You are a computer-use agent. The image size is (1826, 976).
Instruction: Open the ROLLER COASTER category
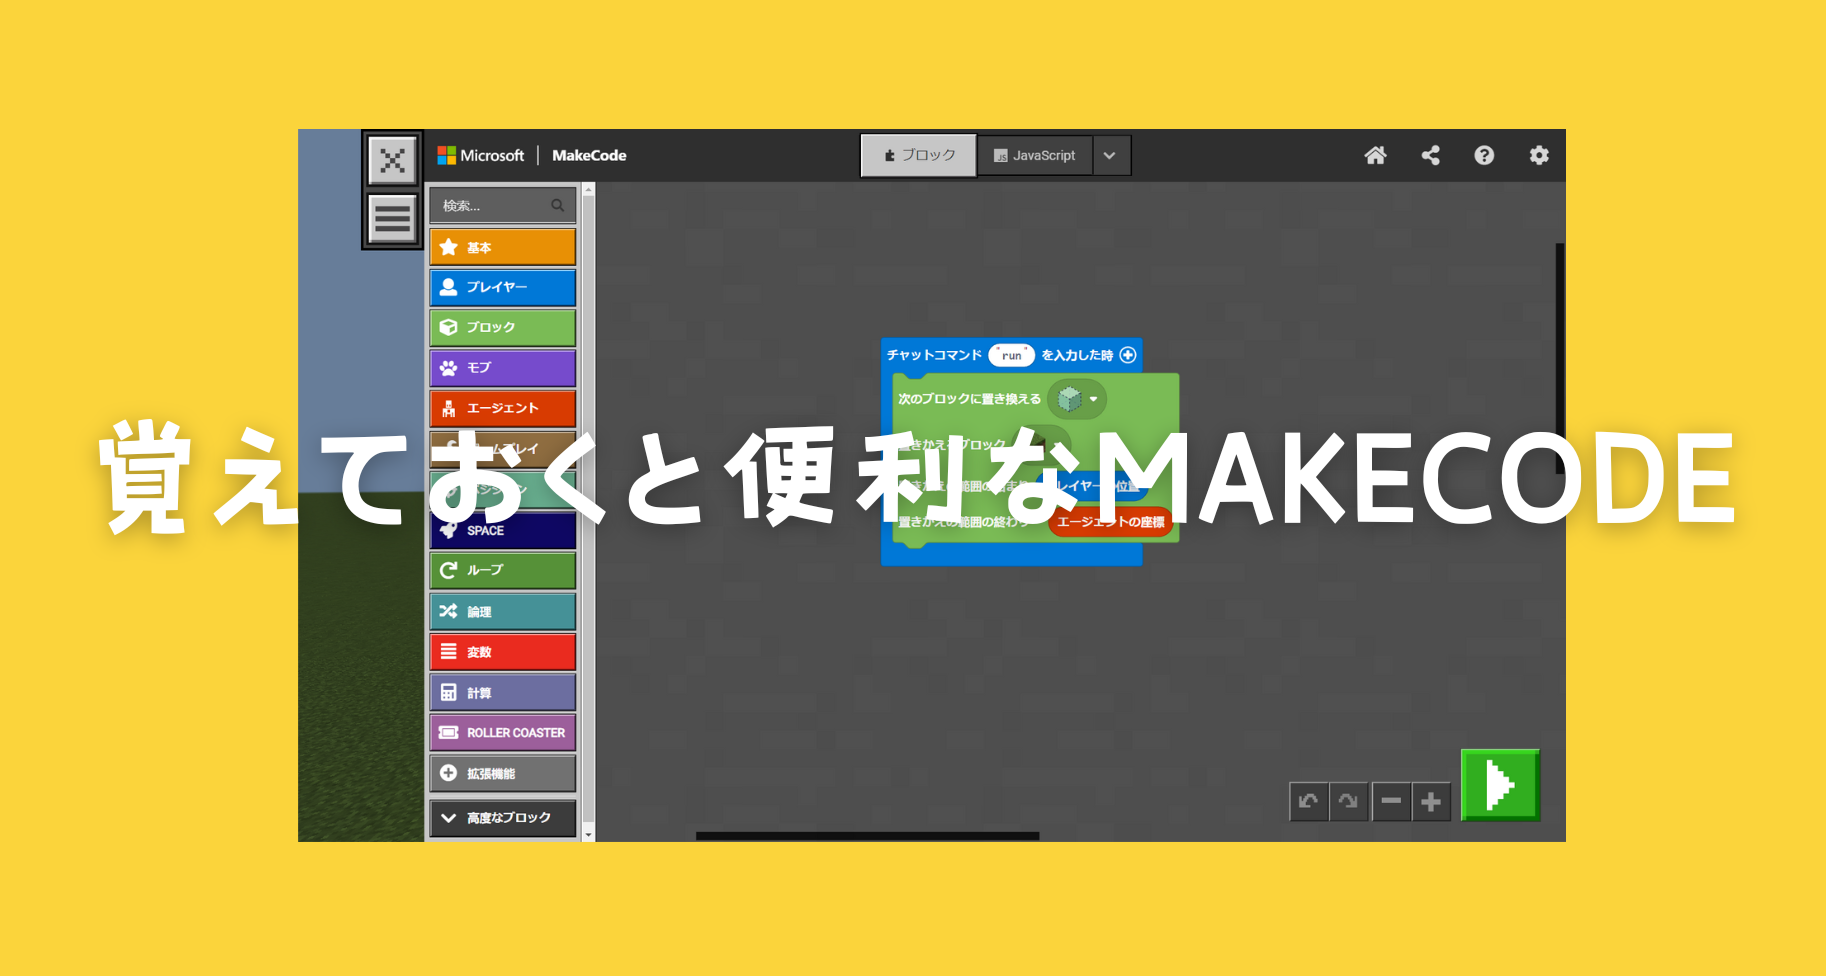point(500,732)
